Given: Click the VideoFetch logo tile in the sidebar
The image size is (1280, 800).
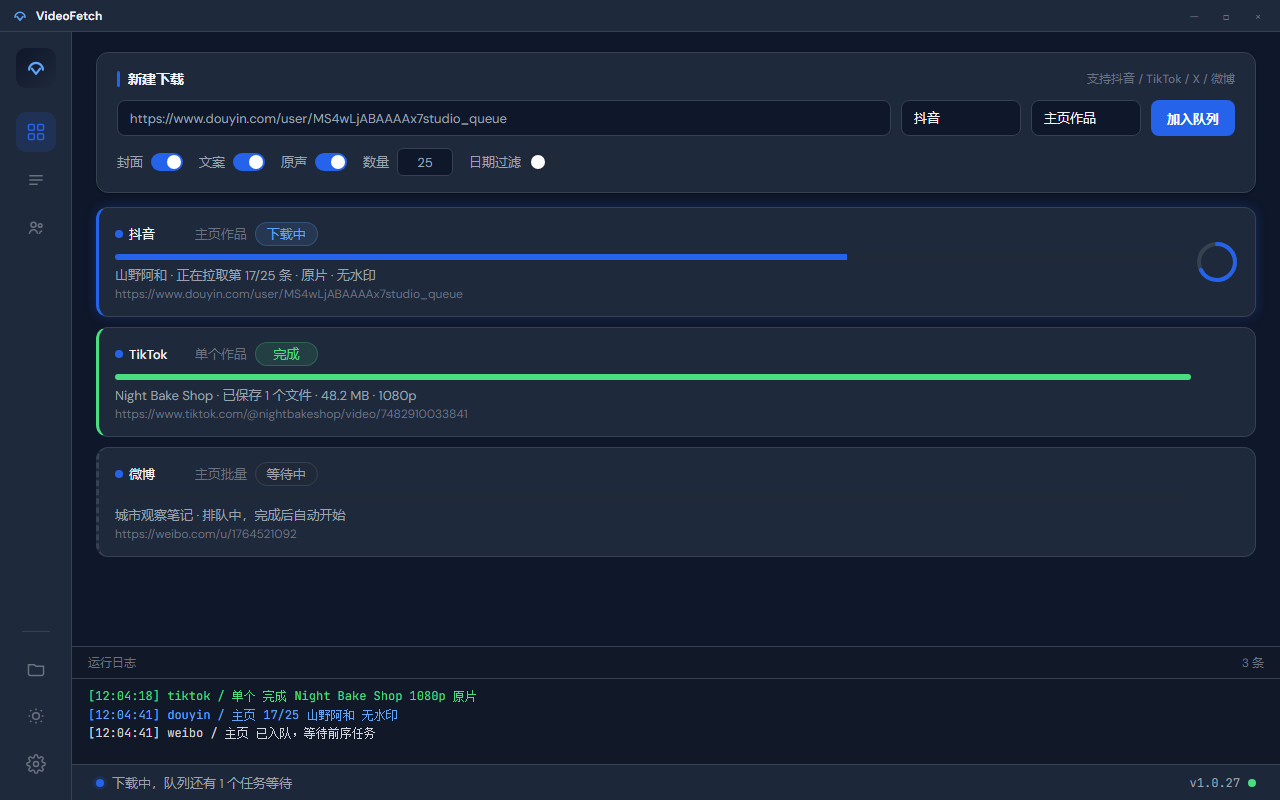Looking at the screenshot, I should coord(36,68).
